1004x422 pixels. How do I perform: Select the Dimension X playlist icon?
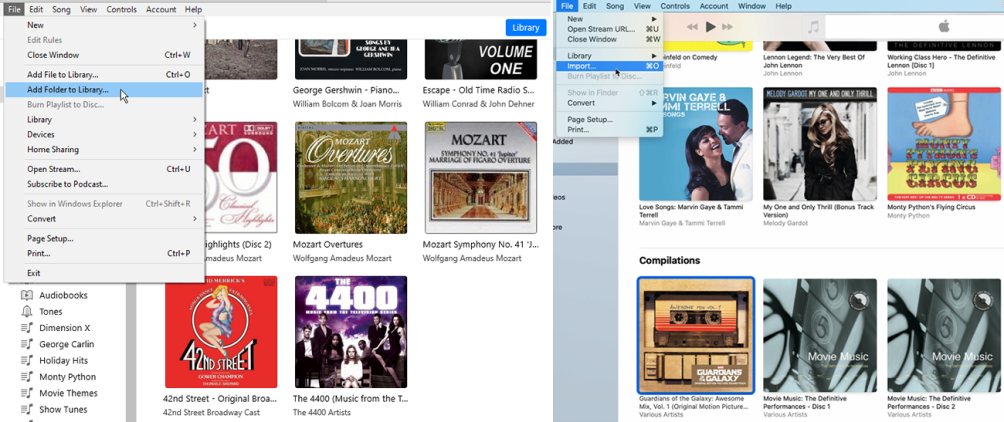coord(27,328)
